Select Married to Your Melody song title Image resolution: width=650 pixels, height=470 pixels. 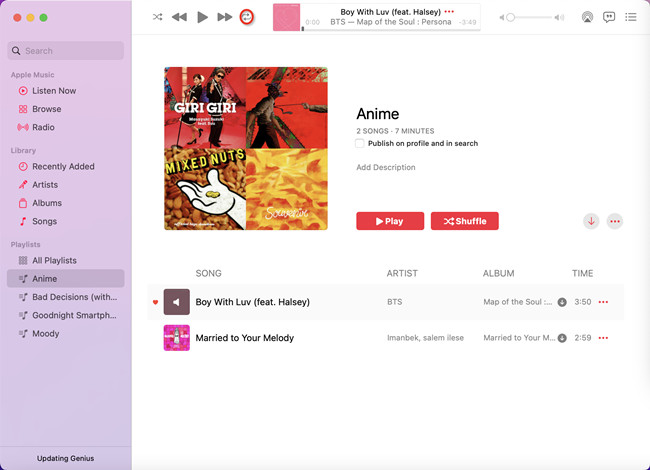click(245, 338)
